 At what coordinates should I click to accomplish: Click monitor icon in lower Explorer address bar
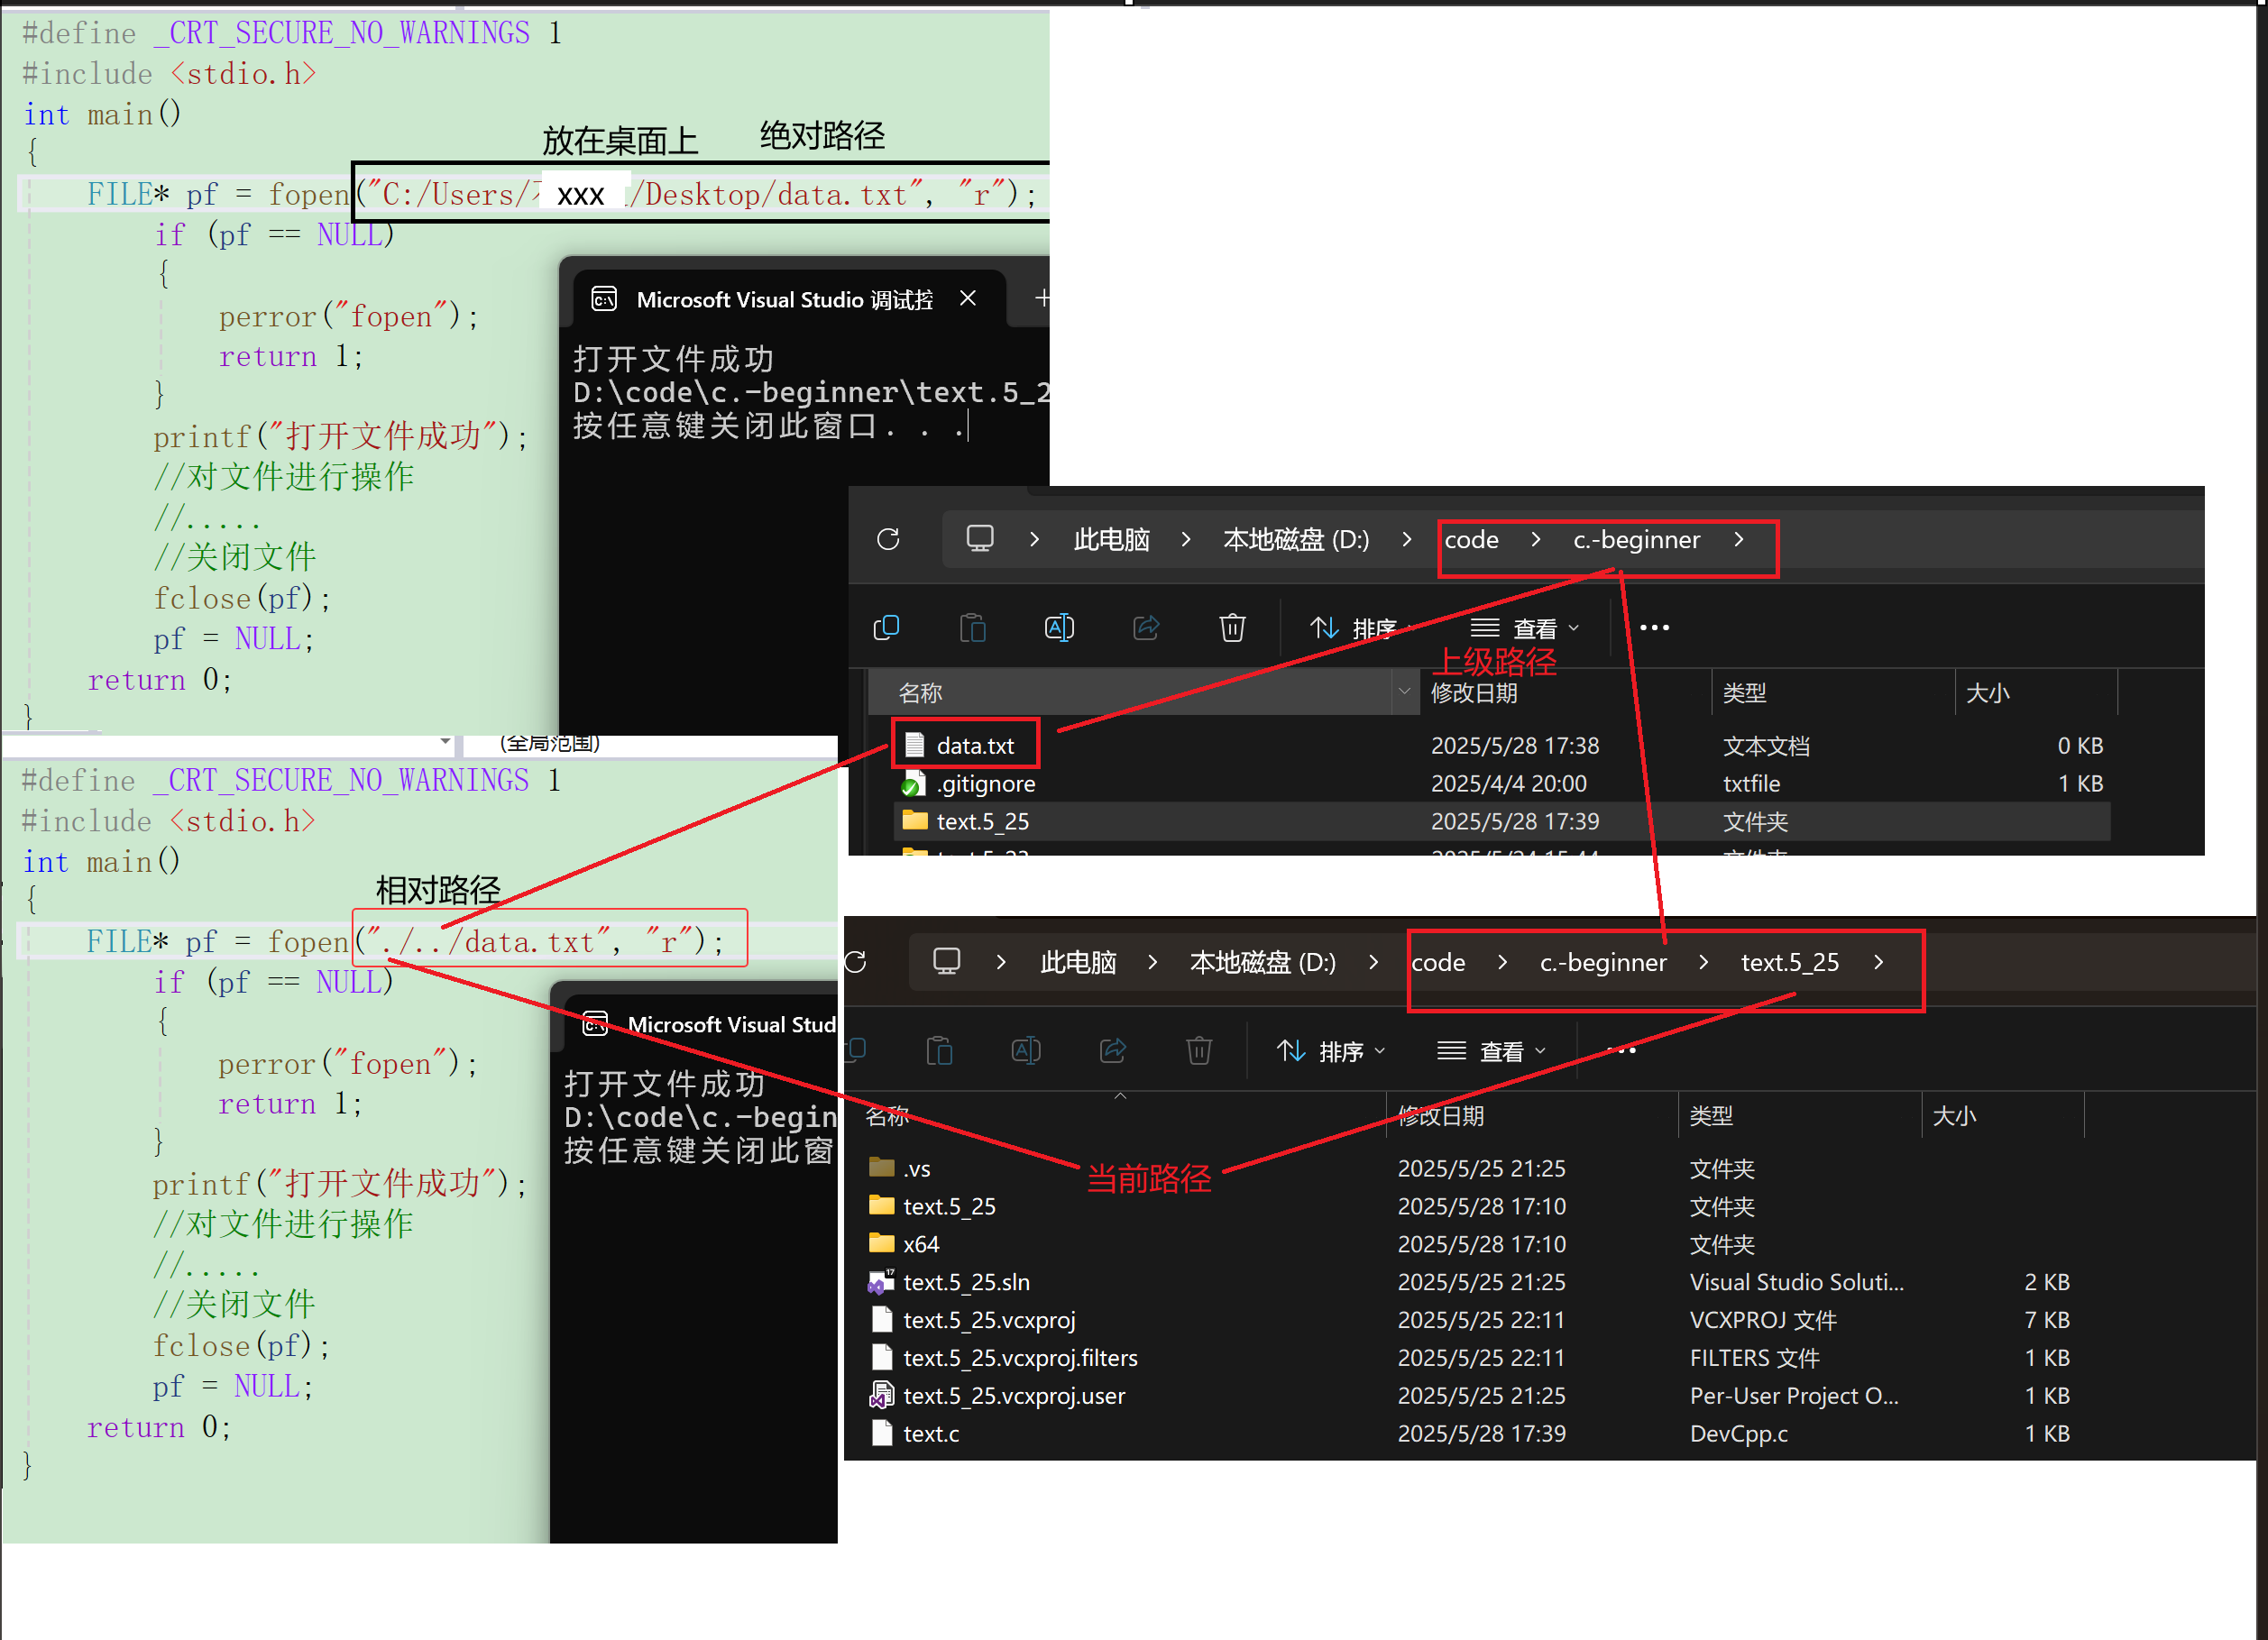pyautogui.click(x=946, y=962)
